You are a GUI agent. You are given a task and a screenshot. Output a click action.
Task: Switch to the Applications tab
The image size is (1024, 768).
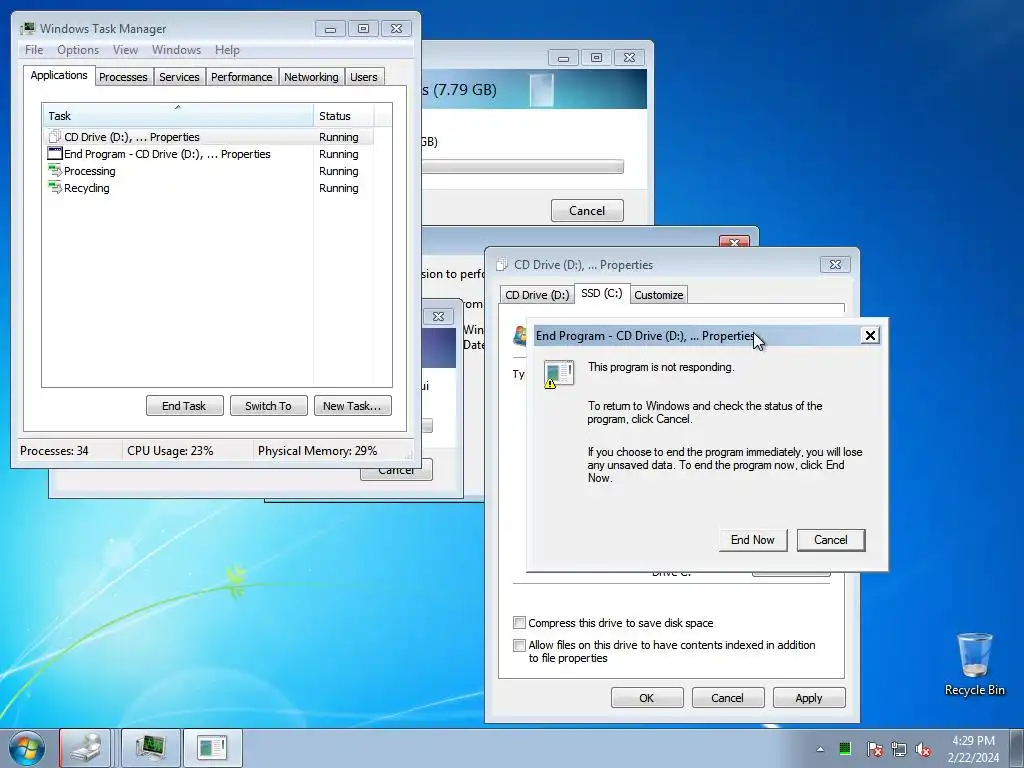pyautogui.click(x=59, y=75)
